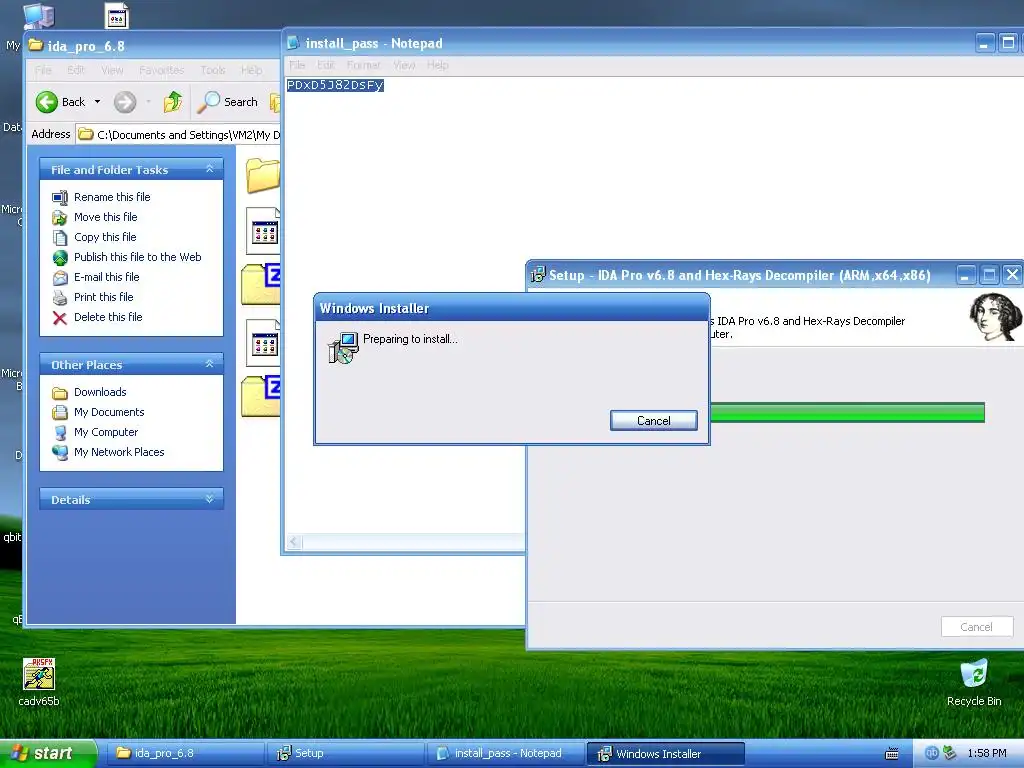Open the File menu in Notepad
Image resolution: width=1024 pixels, height=768 pixels.
tap(297, 65)
